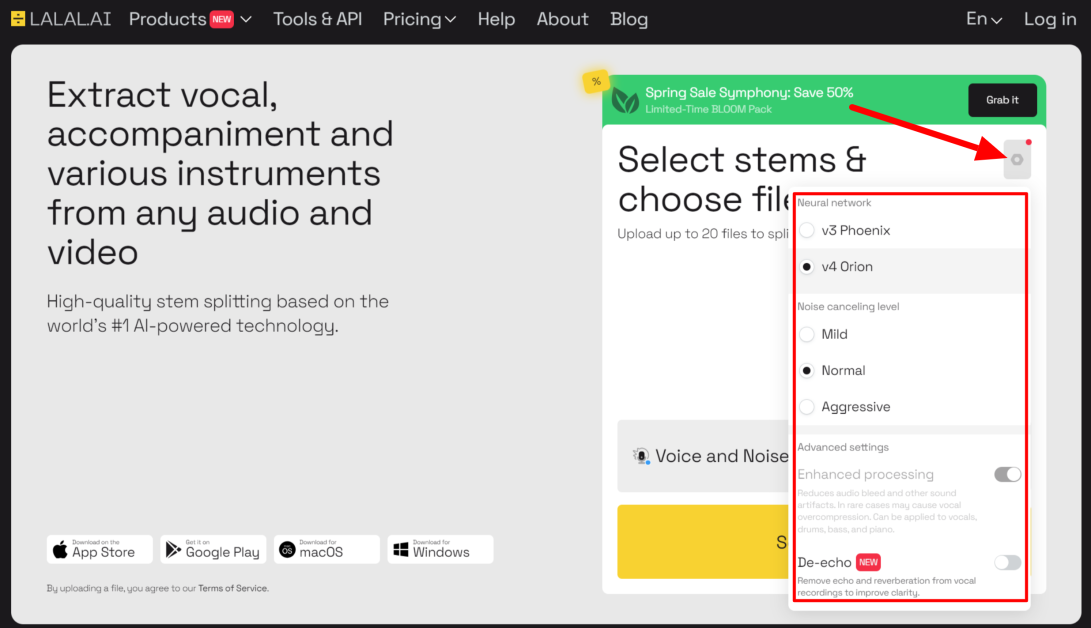Select the v3 Phoenix neural network
The image size is (1091, 628).
(x=806, y=230)
